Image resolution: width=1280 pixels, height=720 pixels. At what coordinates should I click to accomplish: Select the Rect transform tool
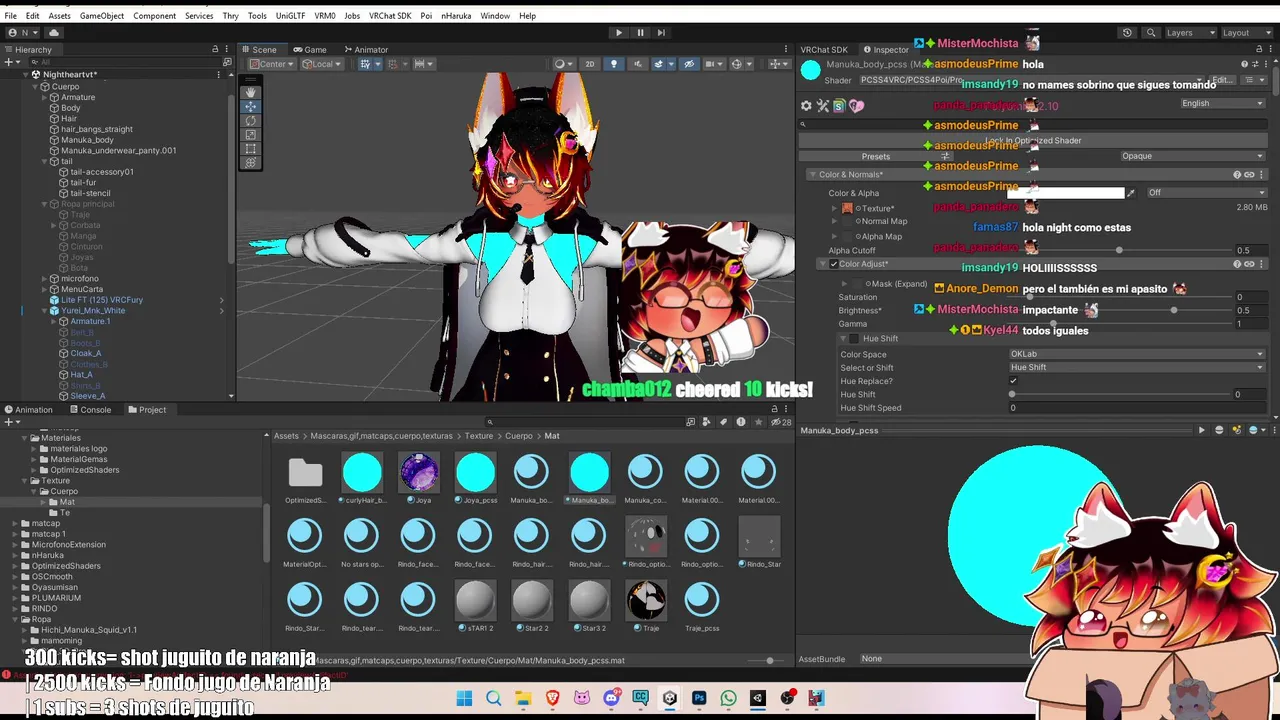pos(251,148)
